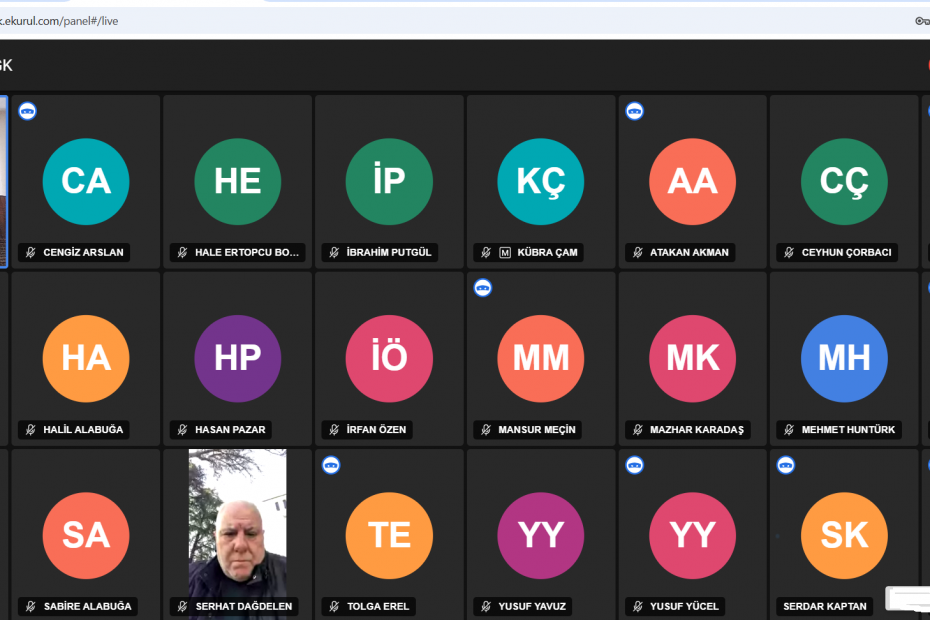The width and height of the screenshot is (930, 620).
Task: Click the name label İRFAN ÖZEN
Action: [377, 430]
